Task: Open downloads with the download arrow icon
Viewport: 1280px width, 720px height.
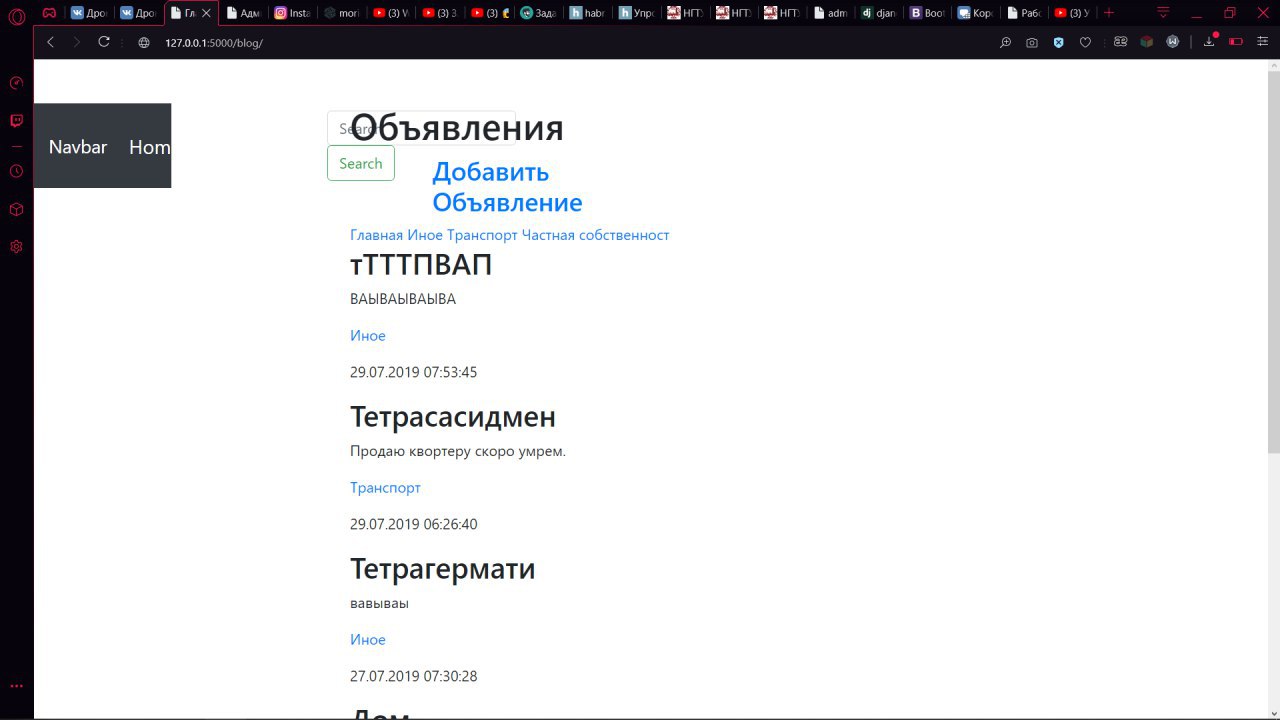Action: click(1210, 41)
